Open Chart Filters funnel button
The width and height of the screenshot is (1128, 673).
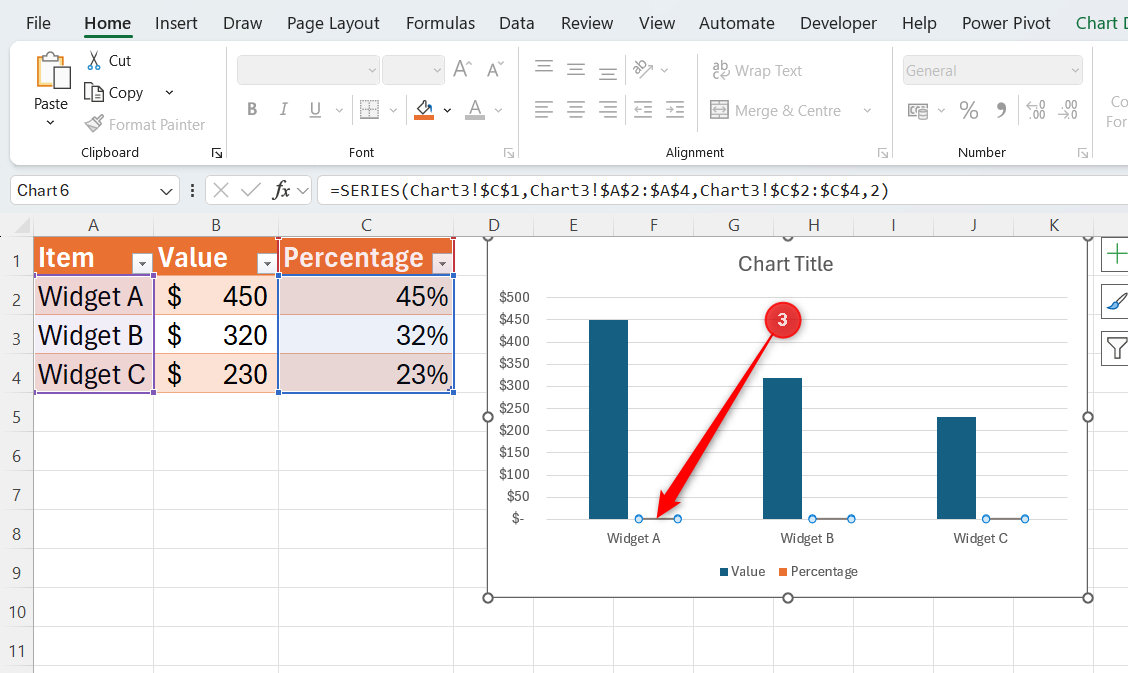pos(1115,348)
